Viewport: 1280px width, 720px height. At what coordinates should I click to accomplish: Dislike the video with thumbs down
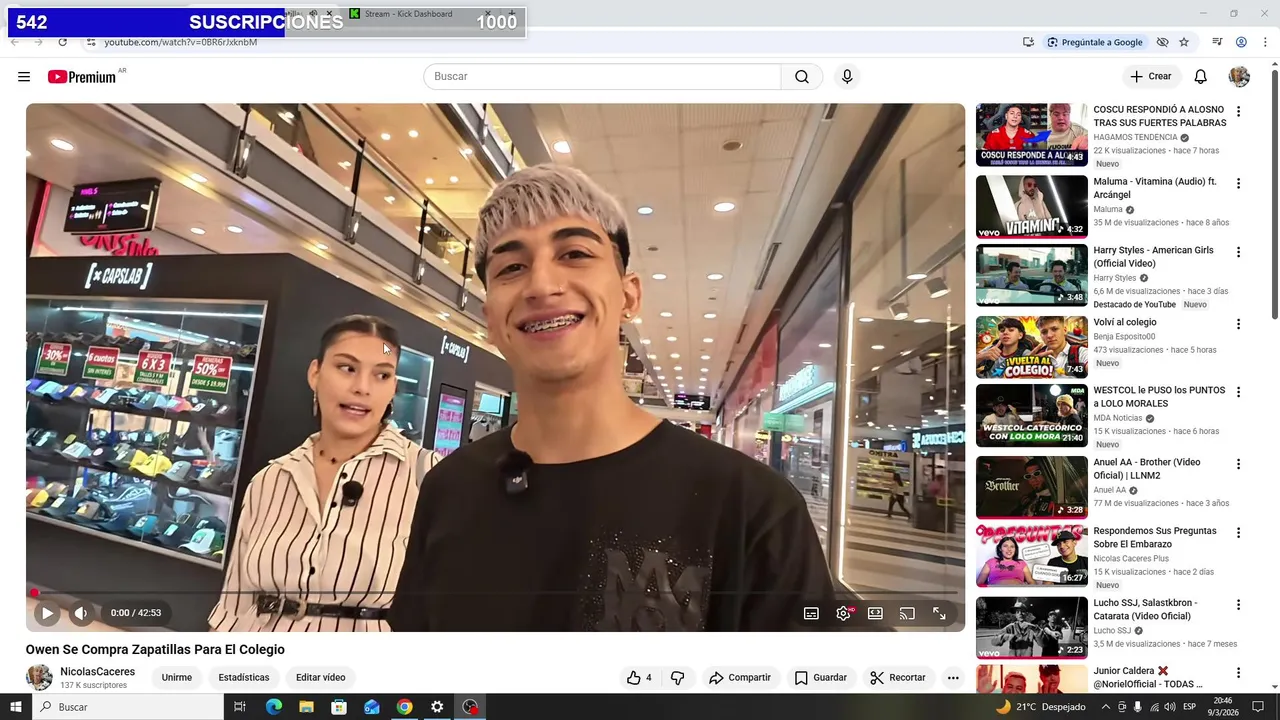point(677,678)
